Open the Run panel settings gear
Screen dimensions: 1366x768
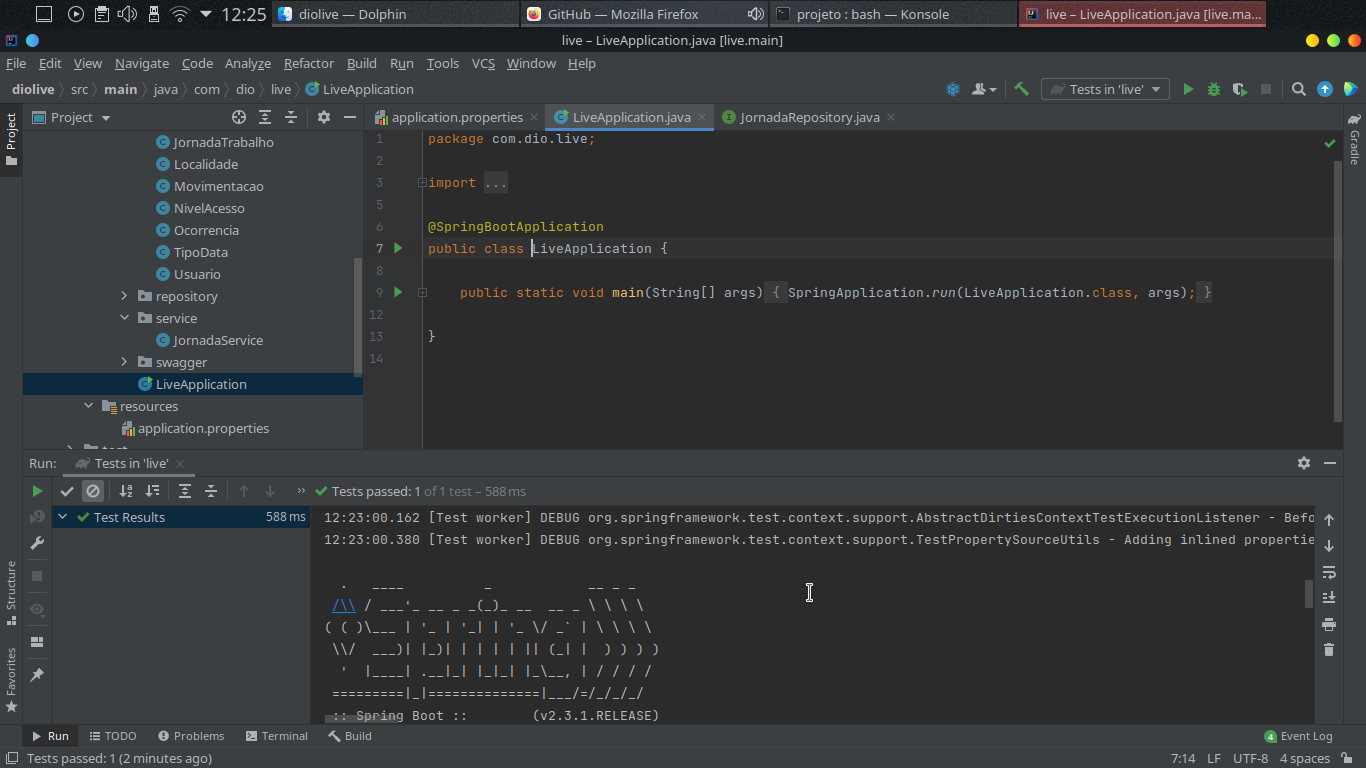pyautogui.click(x=1303, y=463)
